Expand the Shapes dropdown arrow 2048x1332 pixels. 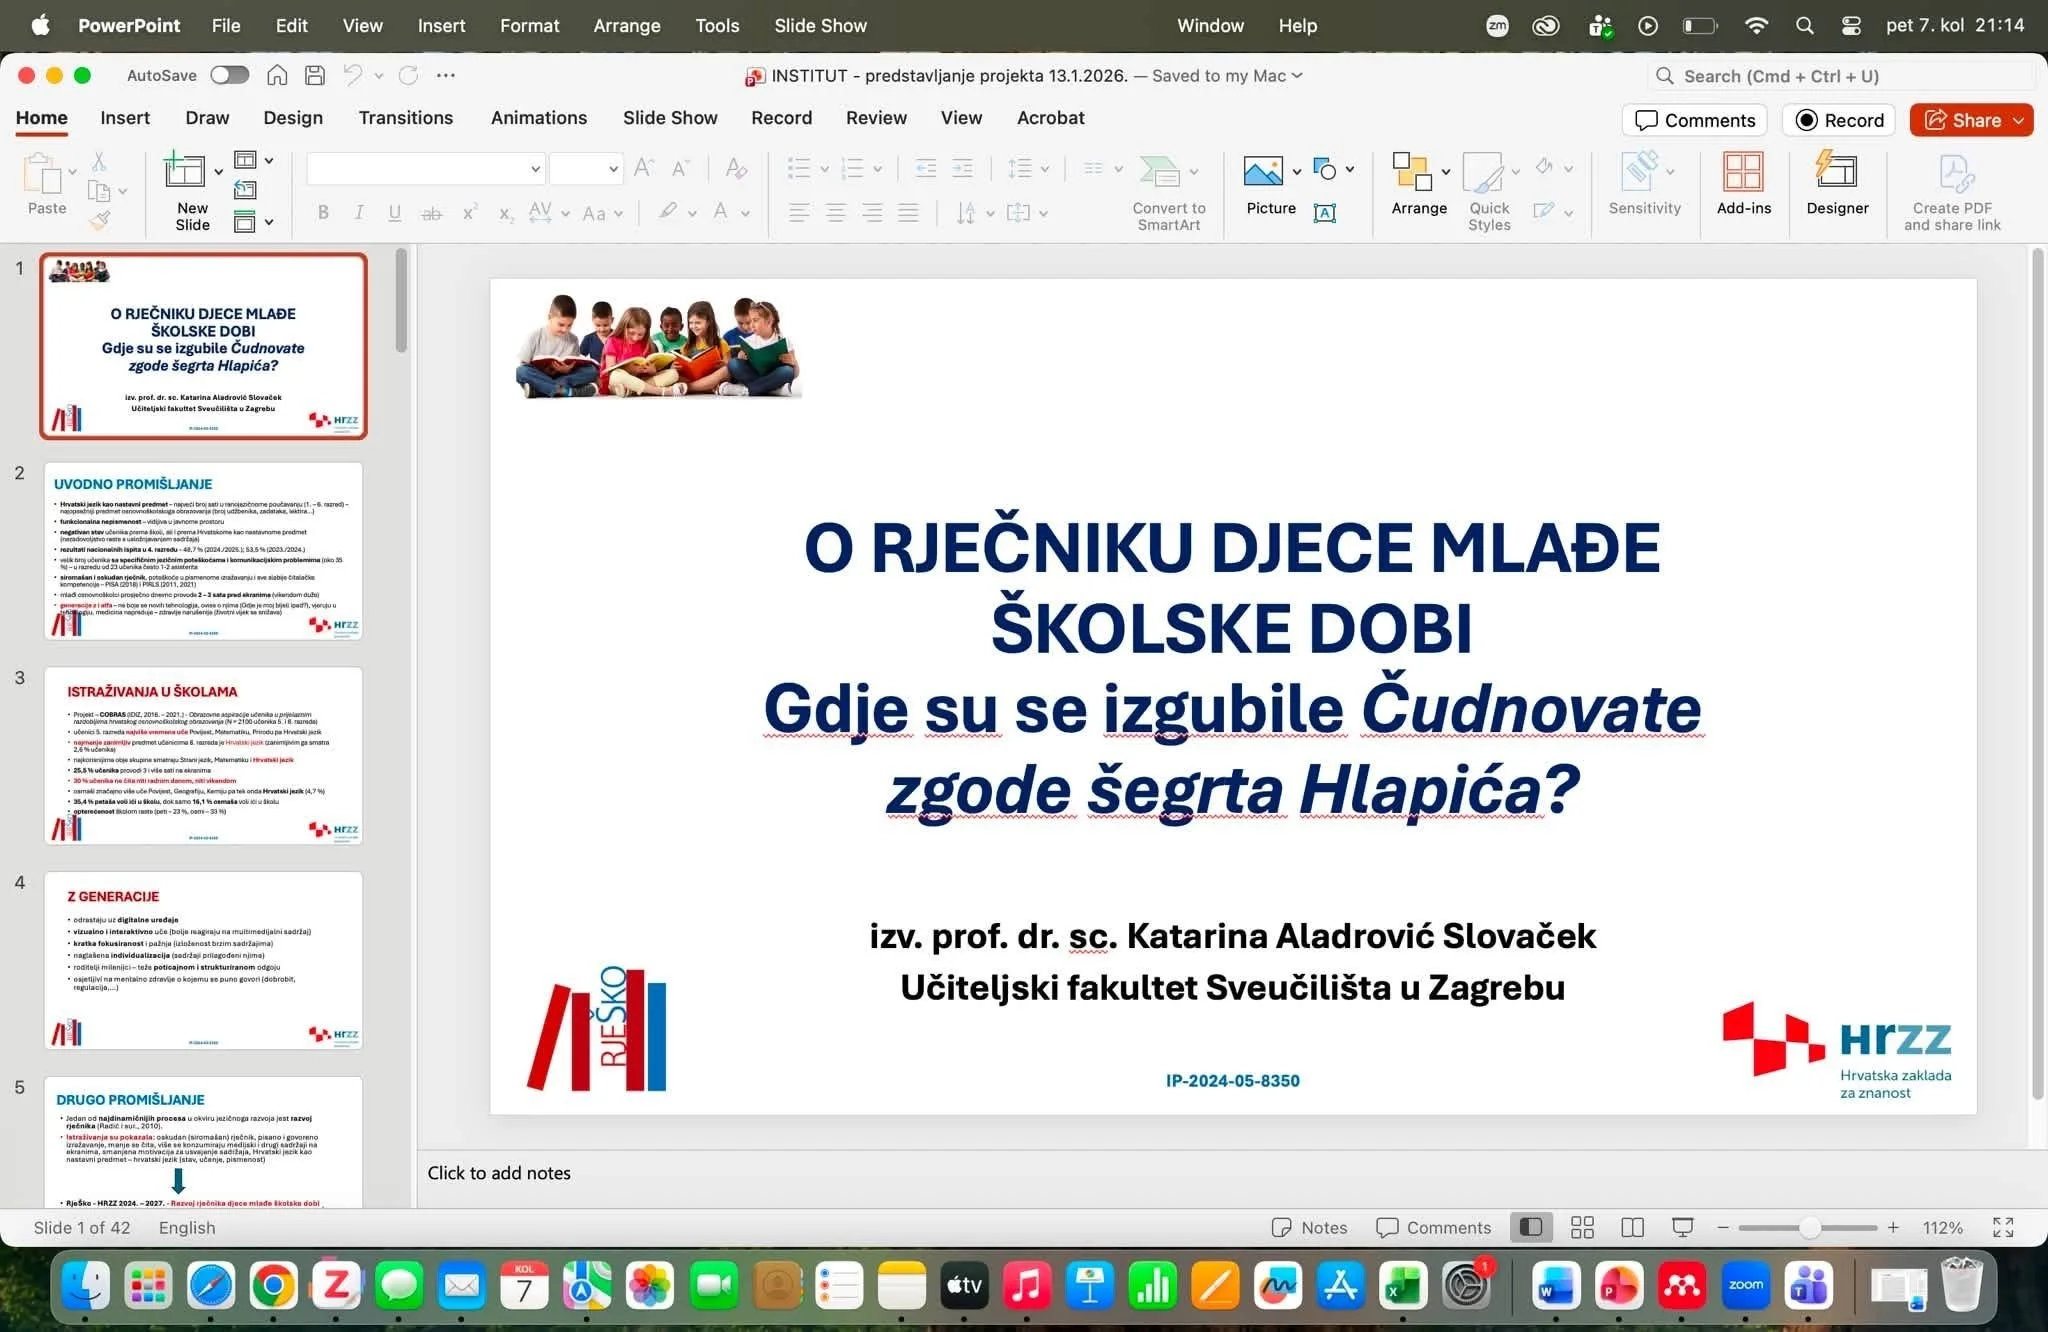point(1350,169)
